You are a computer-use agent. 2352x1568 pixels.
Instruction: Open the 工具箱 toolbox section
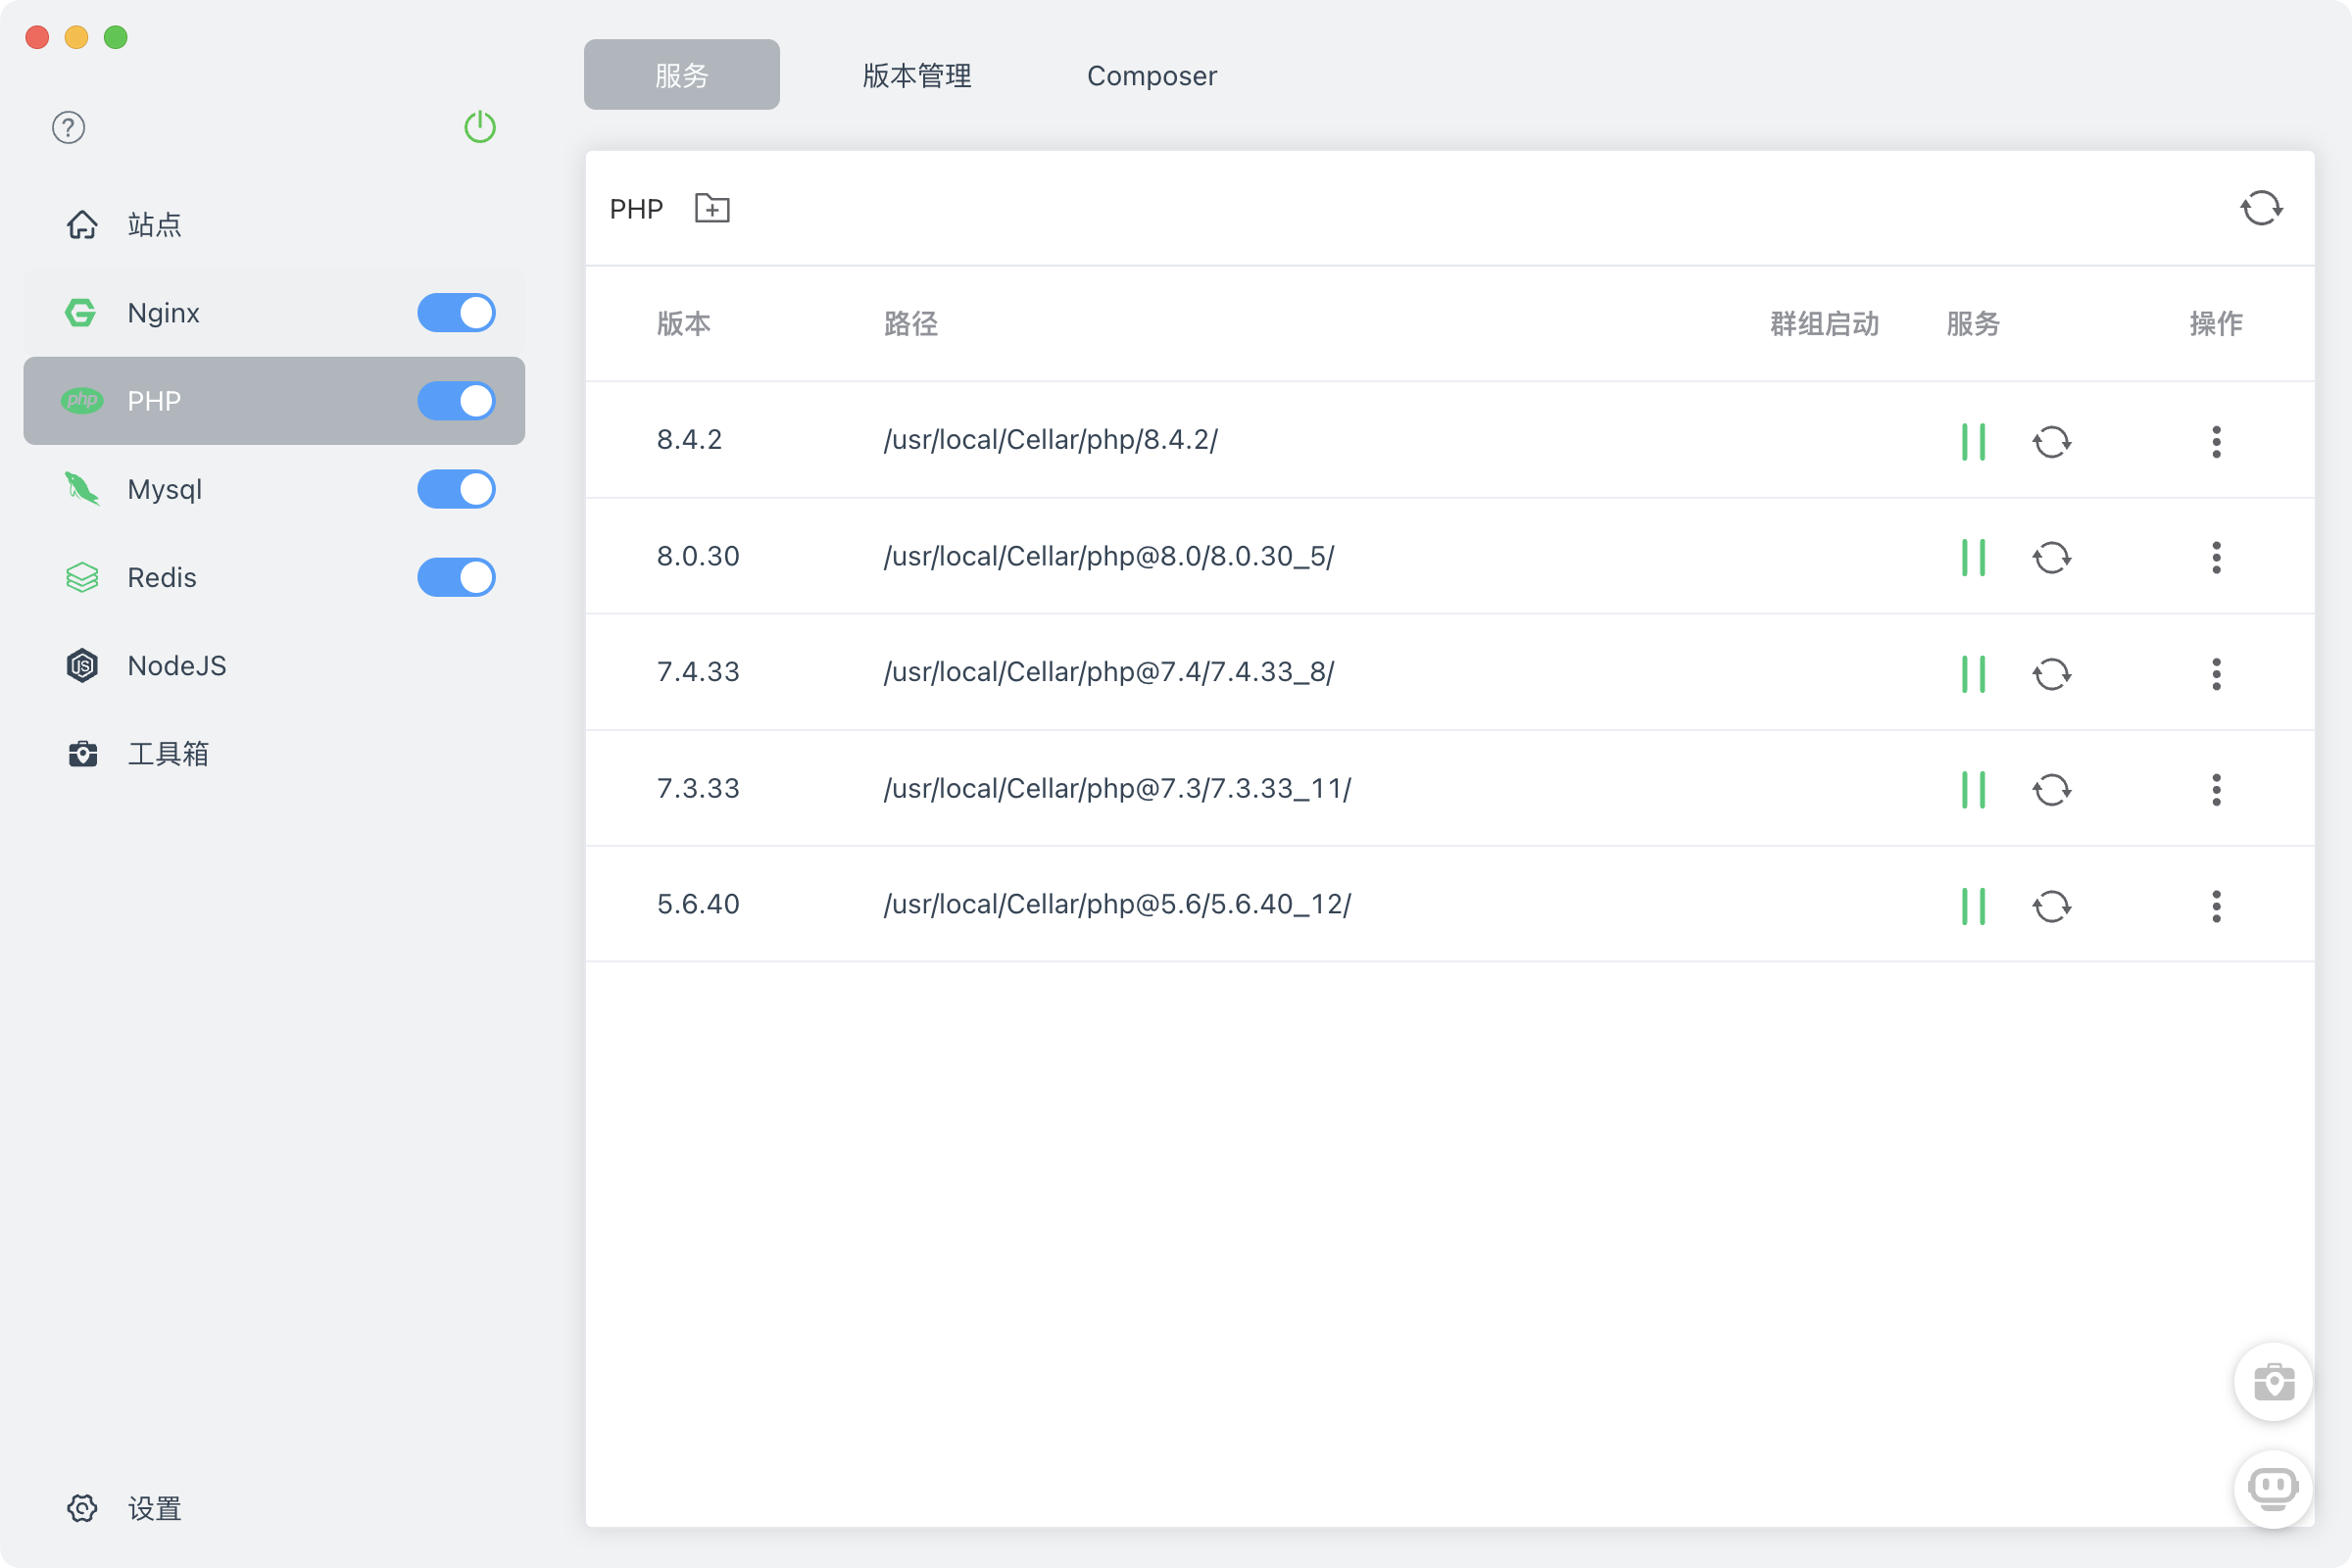pyautogui.click(x=169, y=753)
